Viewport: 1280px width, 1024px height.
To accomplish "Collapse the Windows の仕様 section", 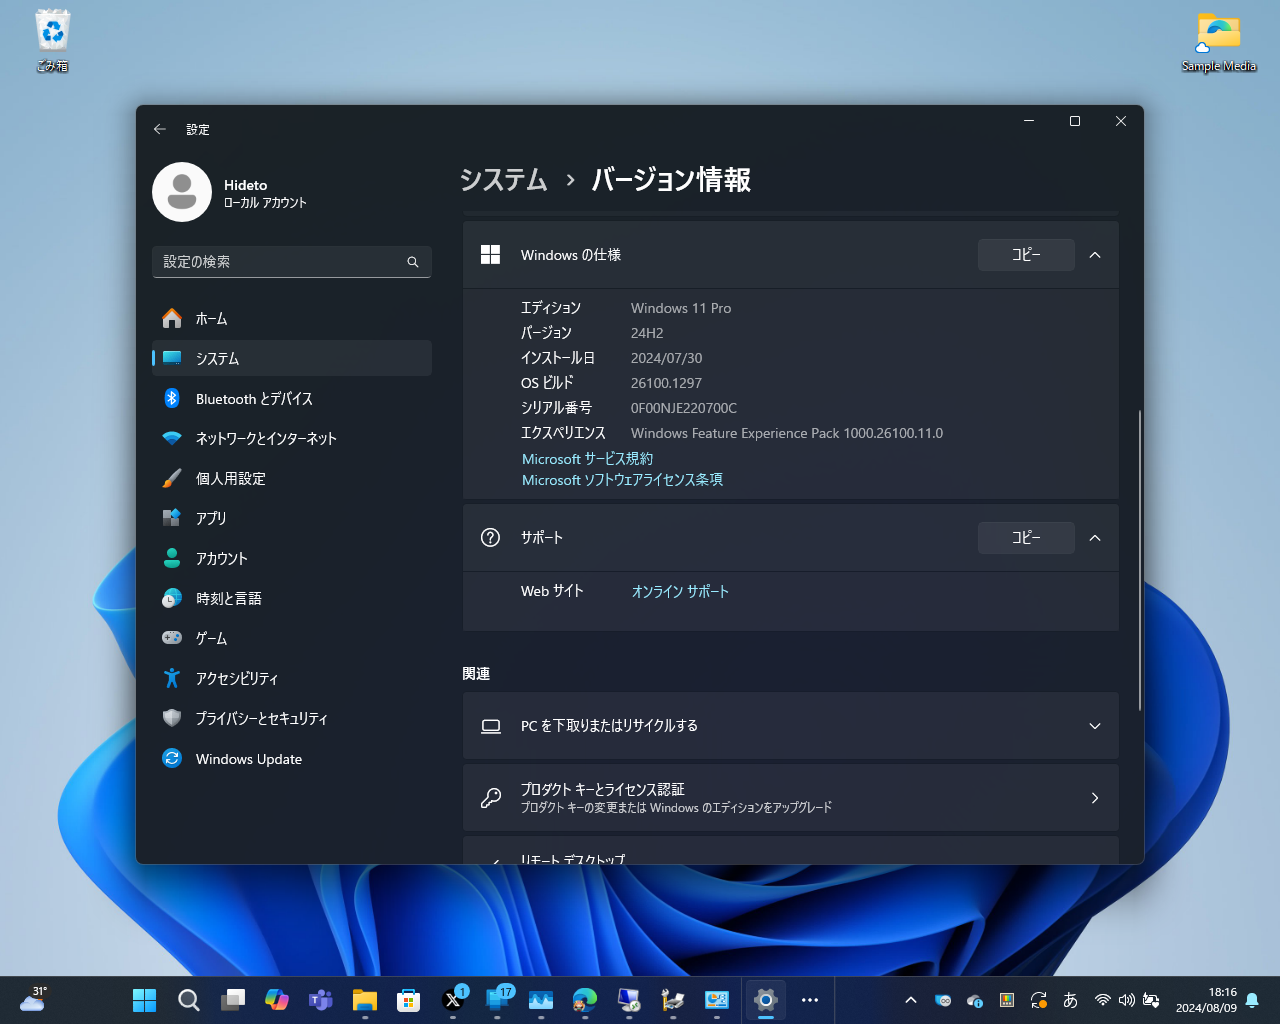I will [x=1094, y=255].
